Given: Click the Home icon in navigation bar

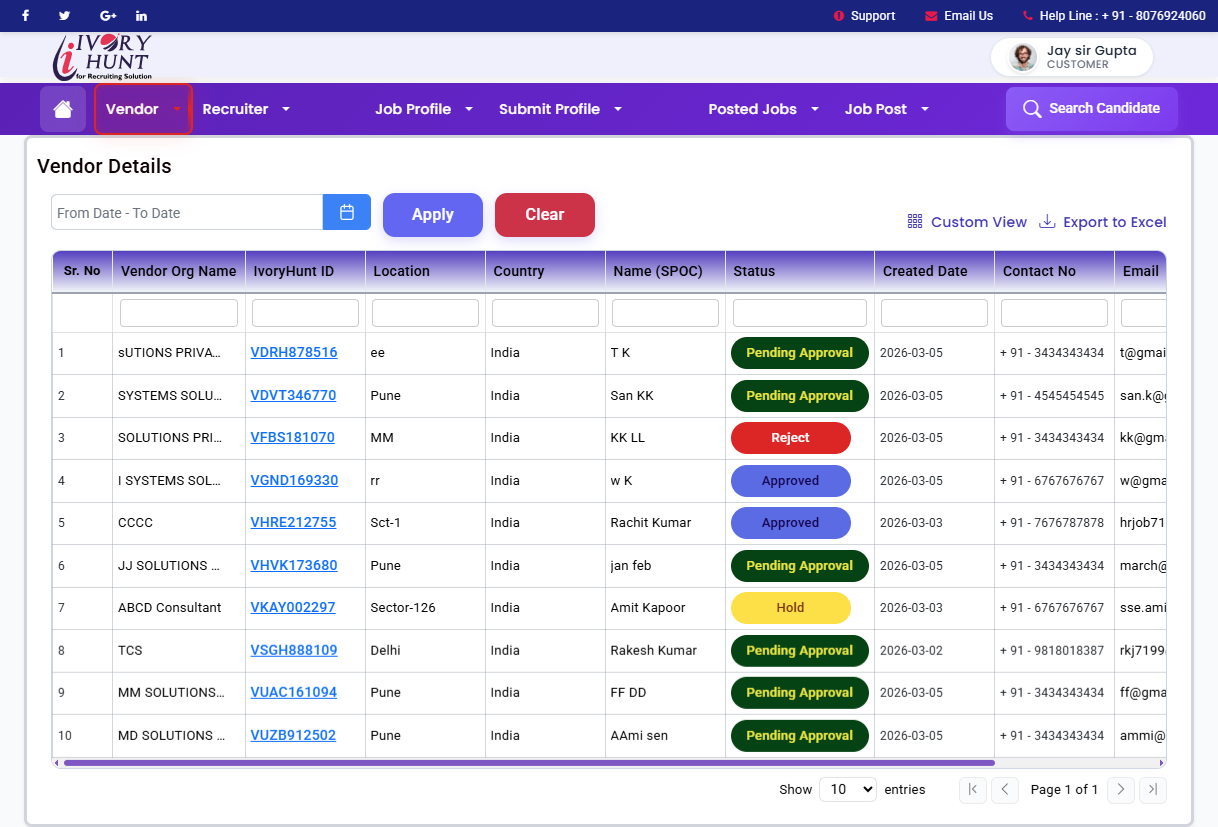Looking at the screenshot, I should pos(63,109).
